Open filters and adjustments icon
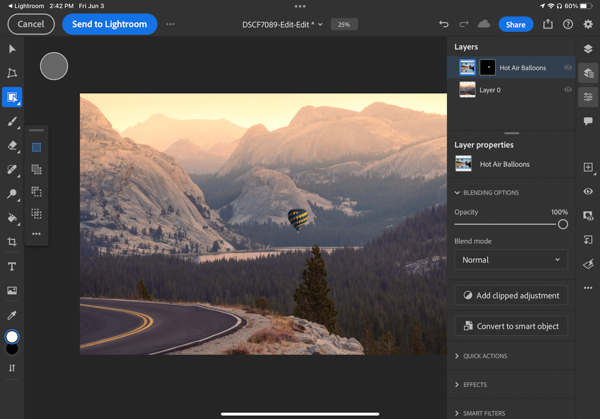Screen dimensions: 600x419 point(588,264)
